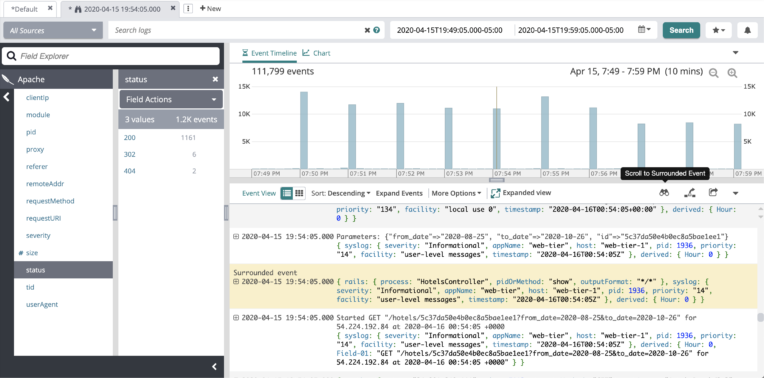
Task: Select the userAgent field
Action: 42,304
